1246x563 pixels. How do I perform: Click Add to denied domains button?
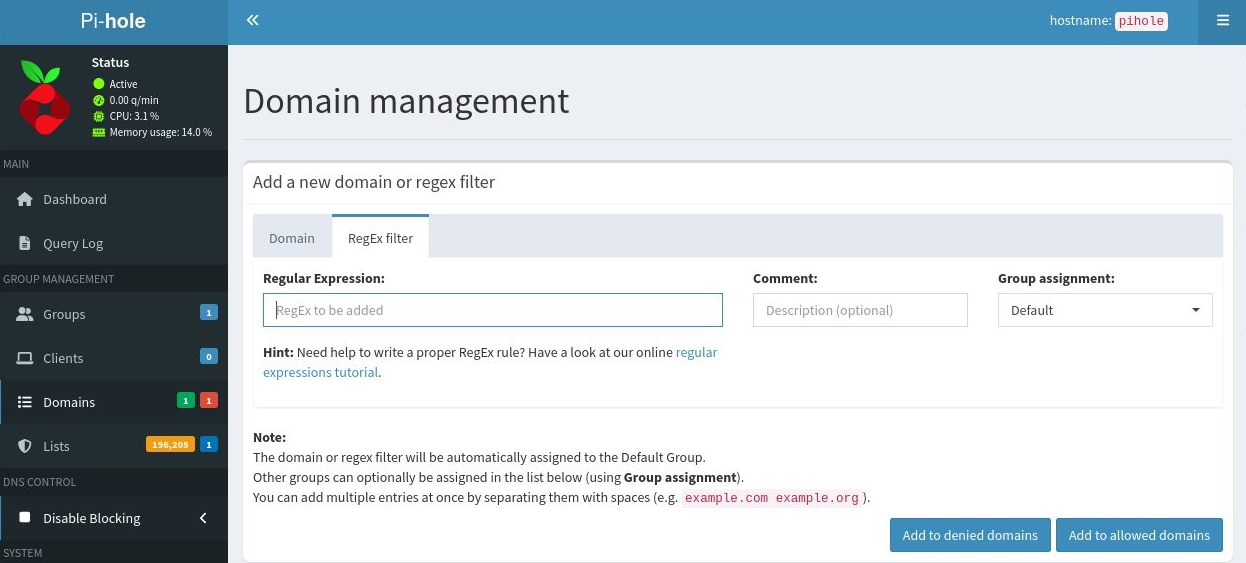[970, 535]
